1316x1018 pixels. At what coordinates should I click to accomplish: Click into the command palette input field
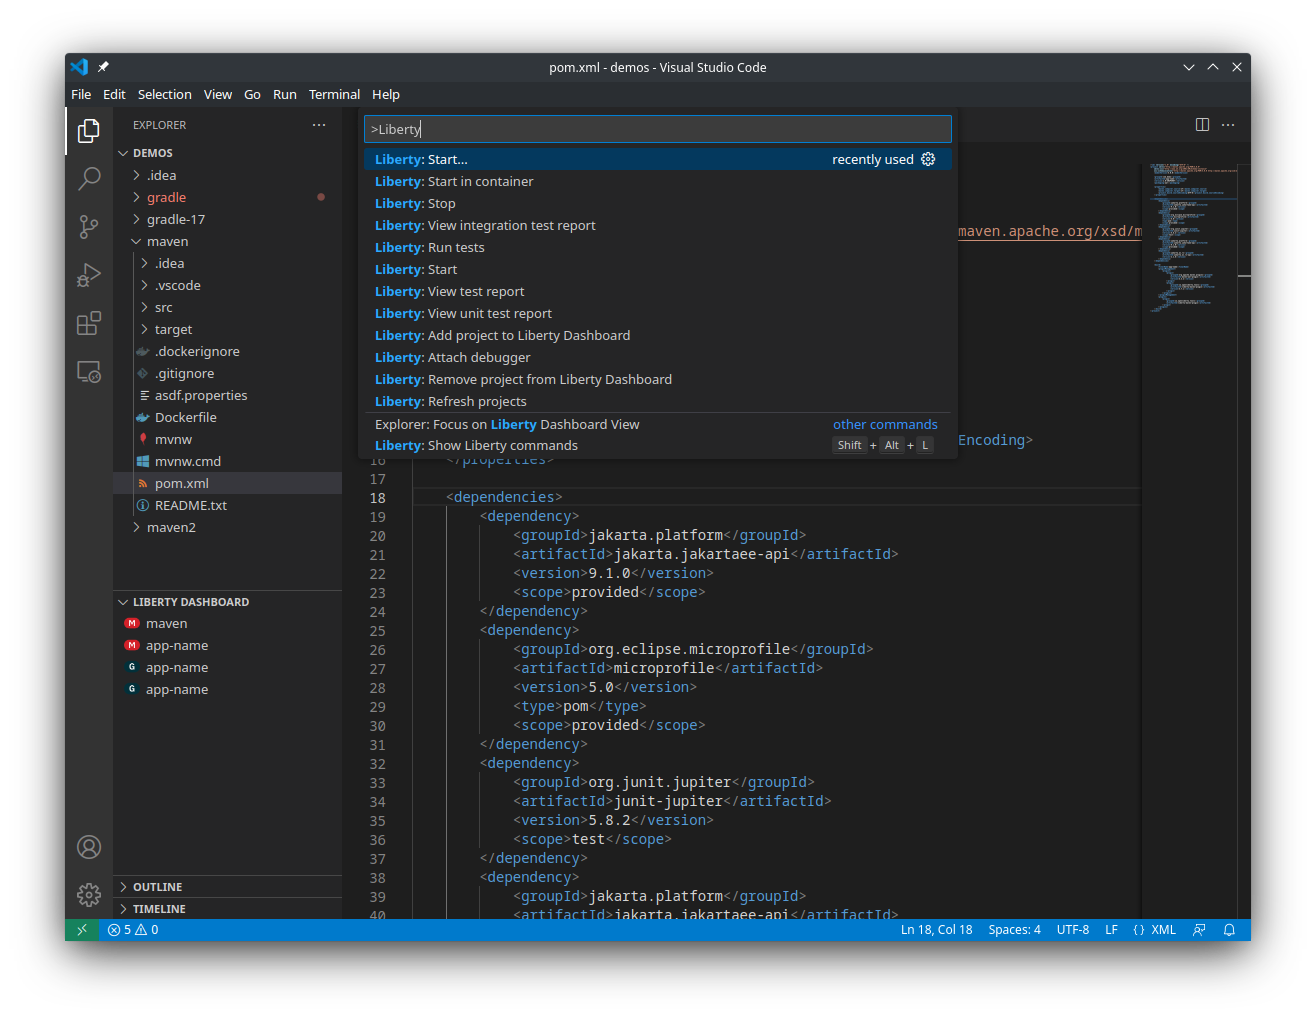pyautogui.click(x=657, y=129)
